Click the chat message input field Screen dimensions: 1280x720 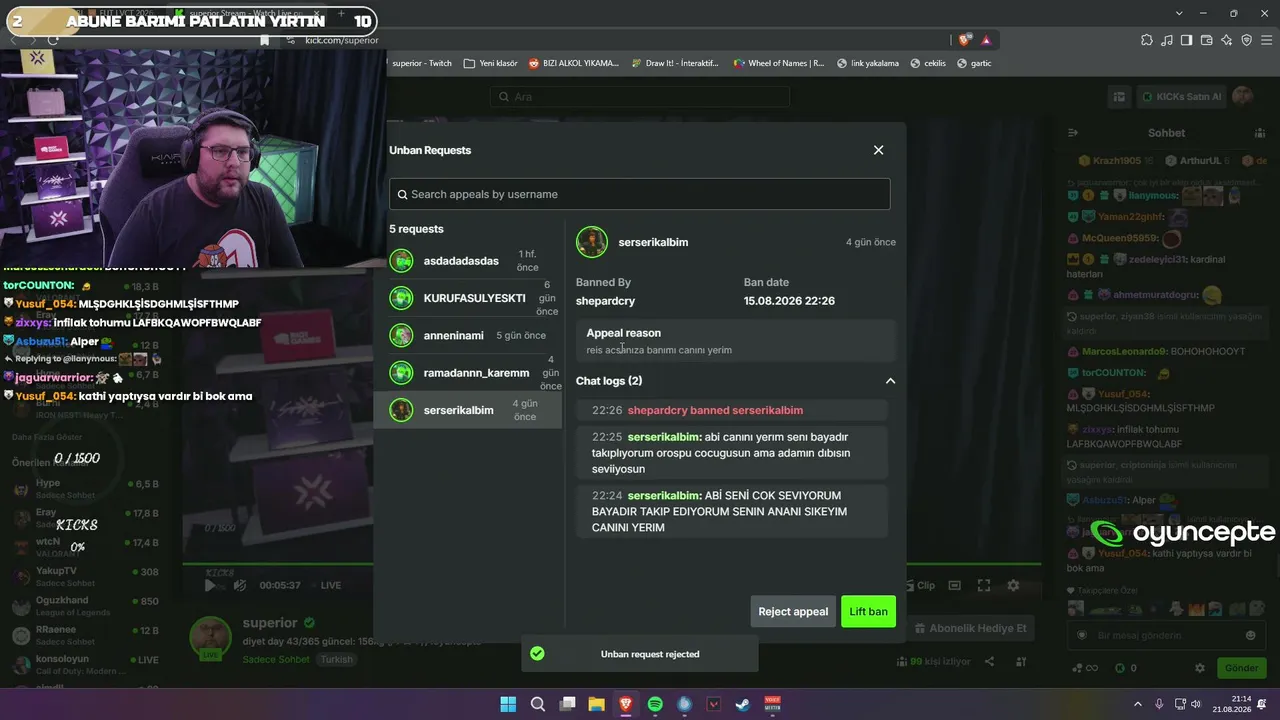coord(1165,635)
